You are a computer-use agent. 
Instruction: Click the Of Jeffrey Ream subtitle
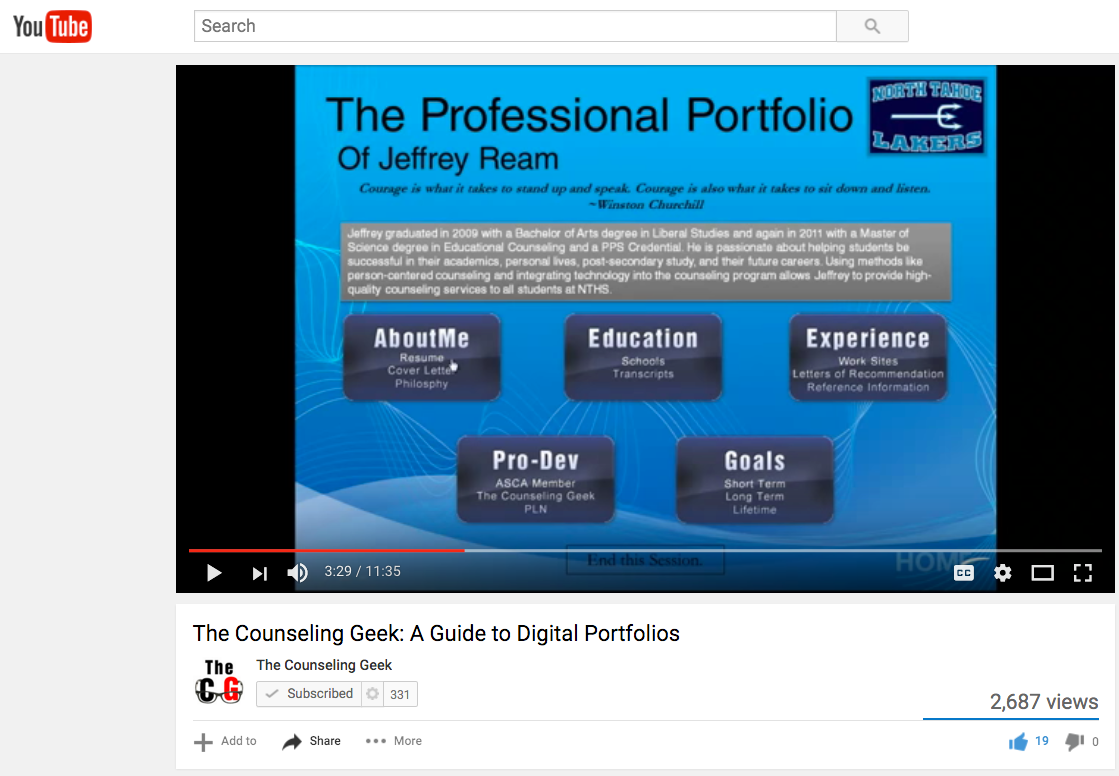coord(447,159)
